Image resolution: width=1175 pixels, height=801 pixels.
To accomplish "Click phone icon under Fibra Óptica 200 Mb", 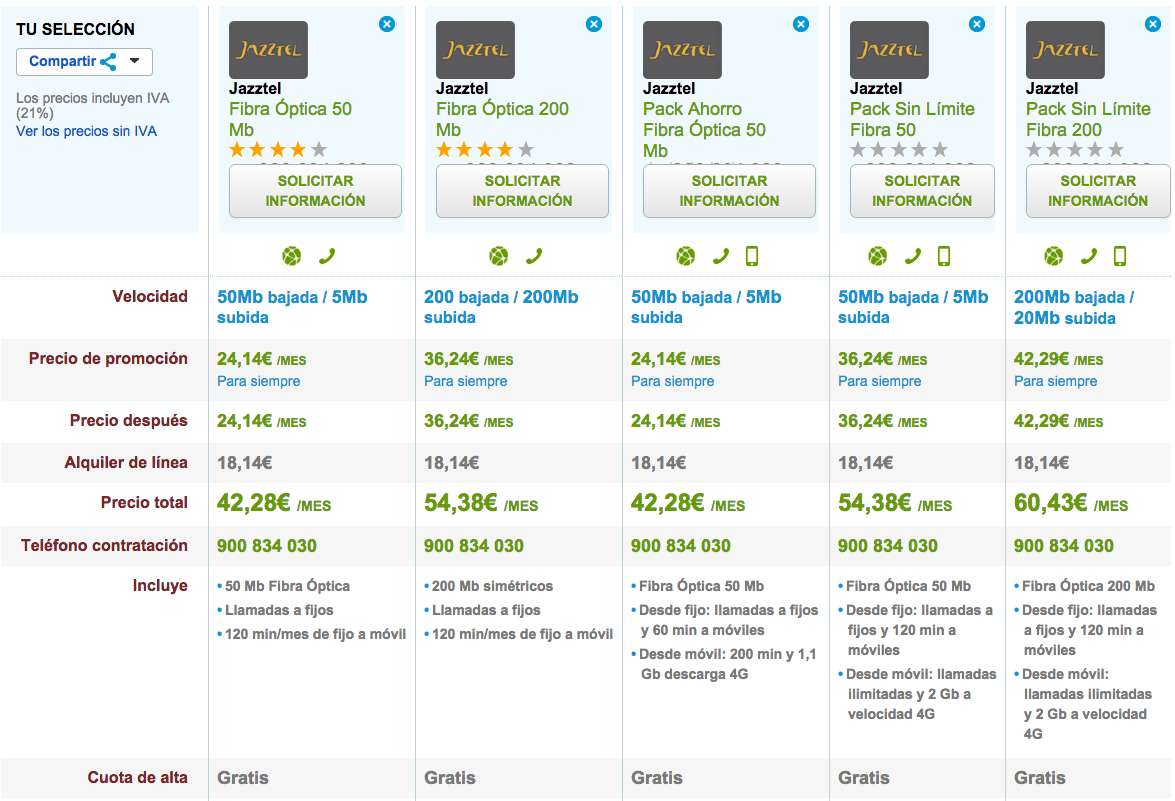I will 534,256.
